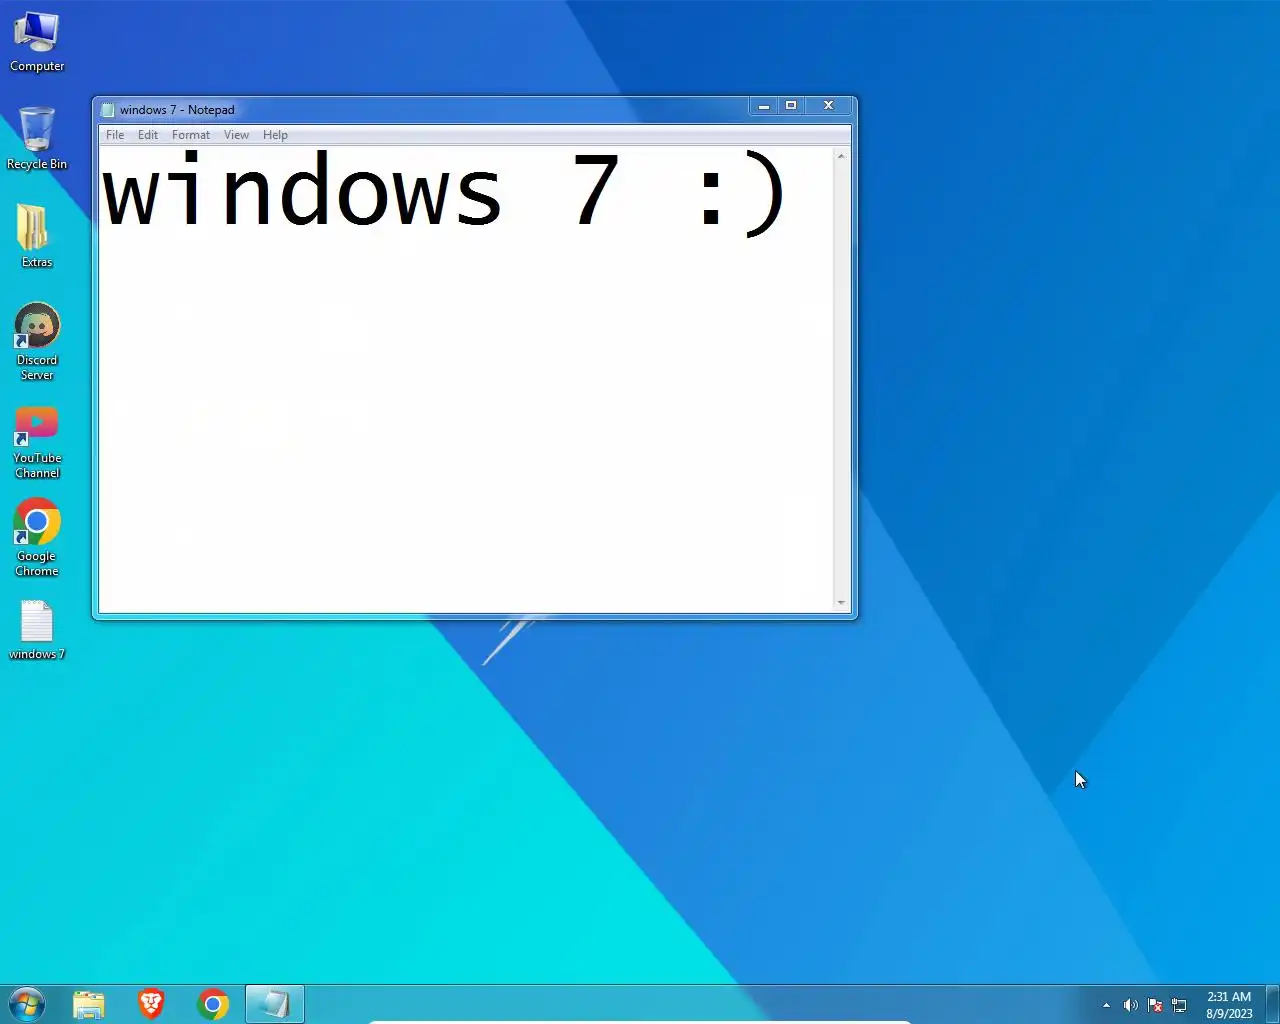Image resolution: width=1280 pixels, height=1024 pixels.
Task: Click the Notepad scrollbar down arrow
Action: click(841, 603)
